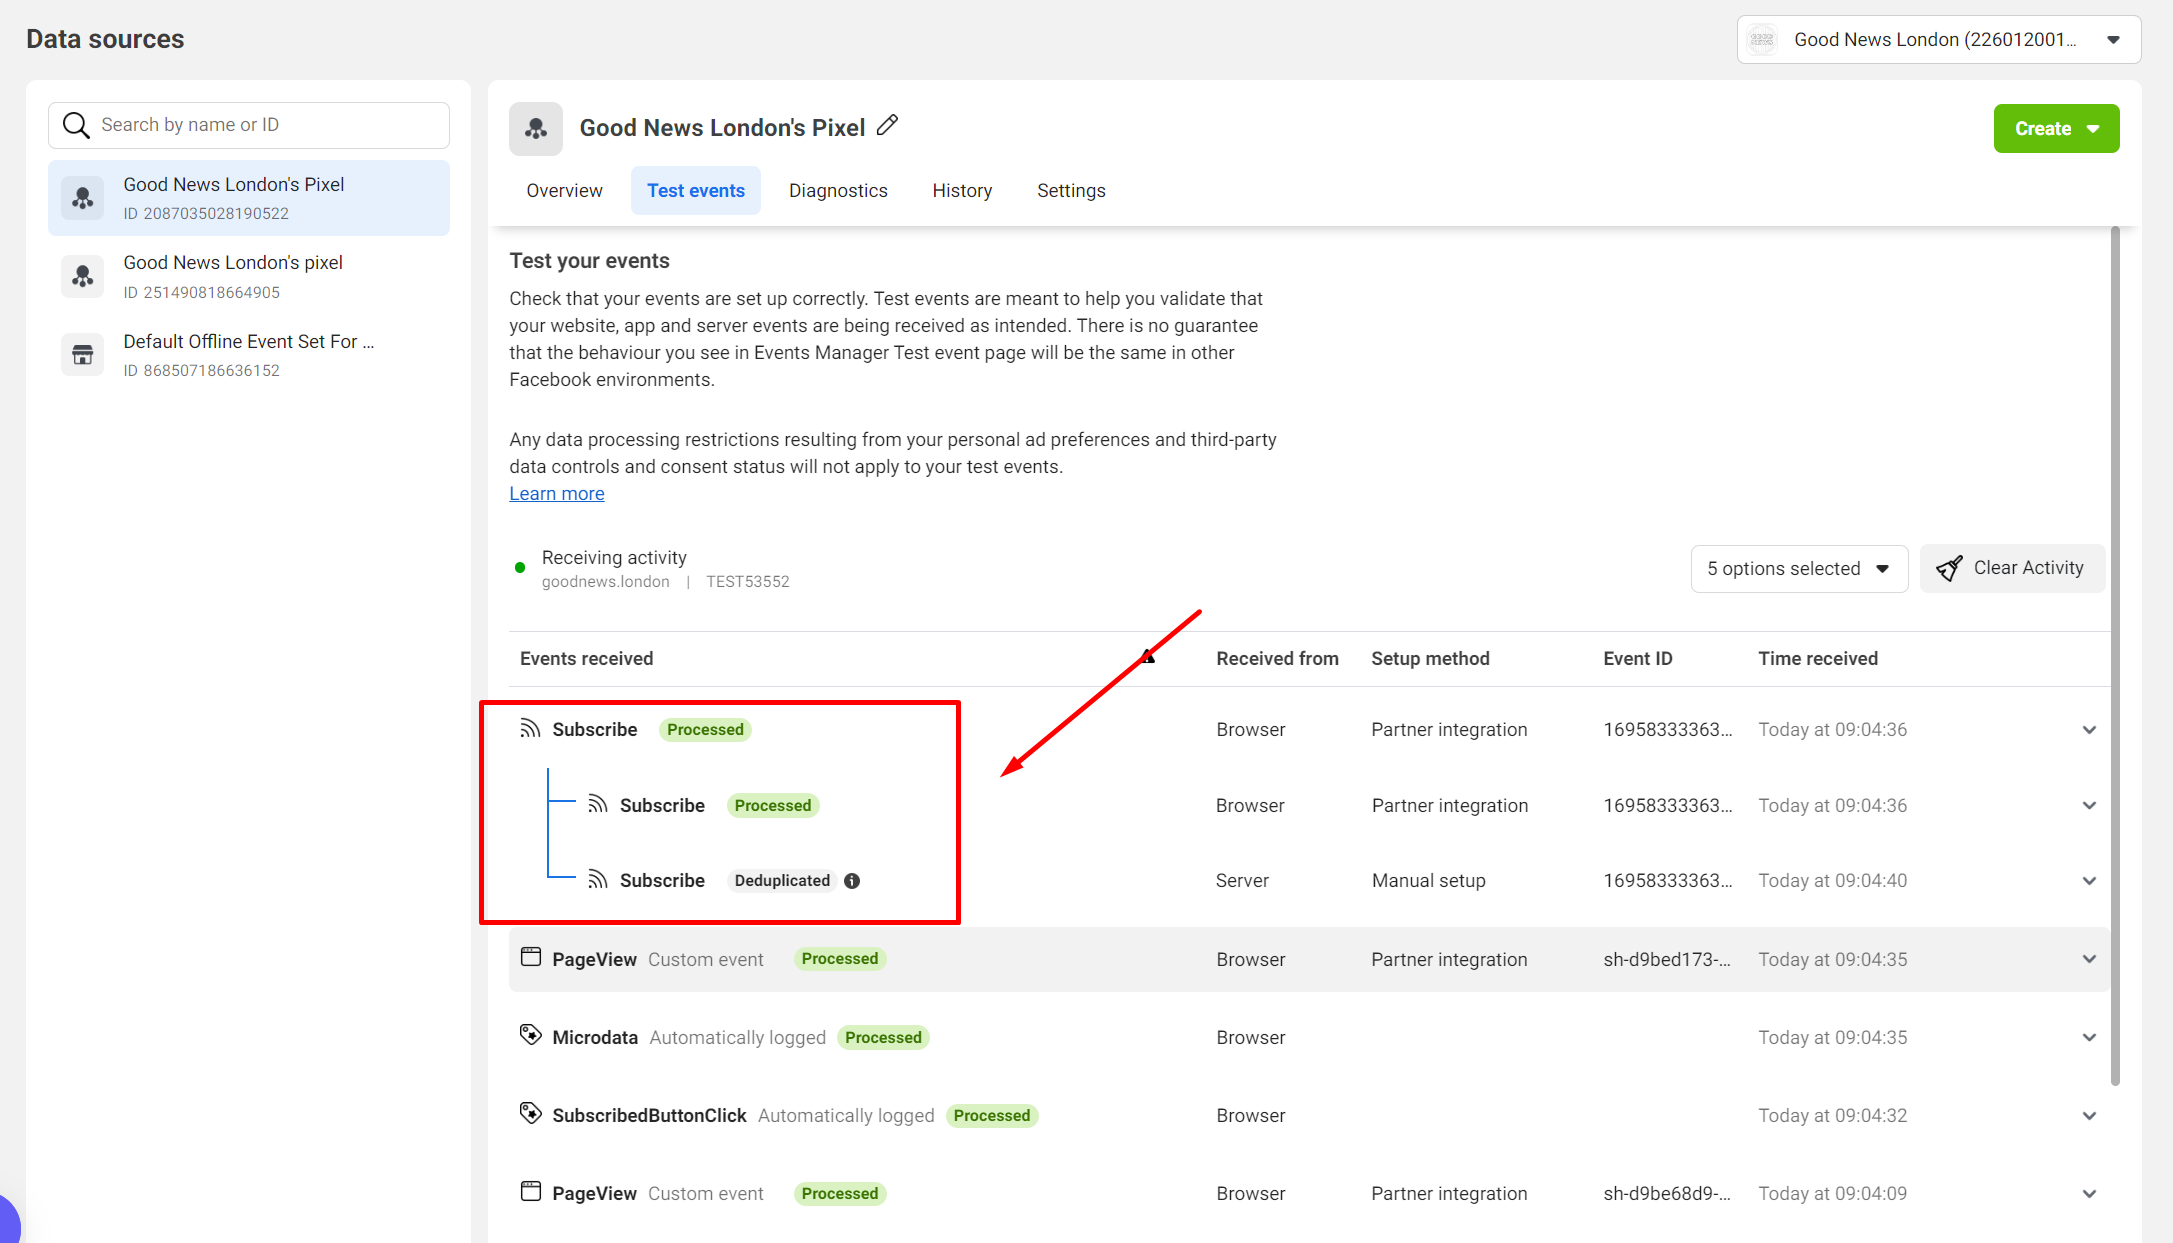The height and width of the screenshot is (1243, 2173).
Task: Click the Processed badge on PageView 09:04:09
Action: click(x=839, y=1193)
